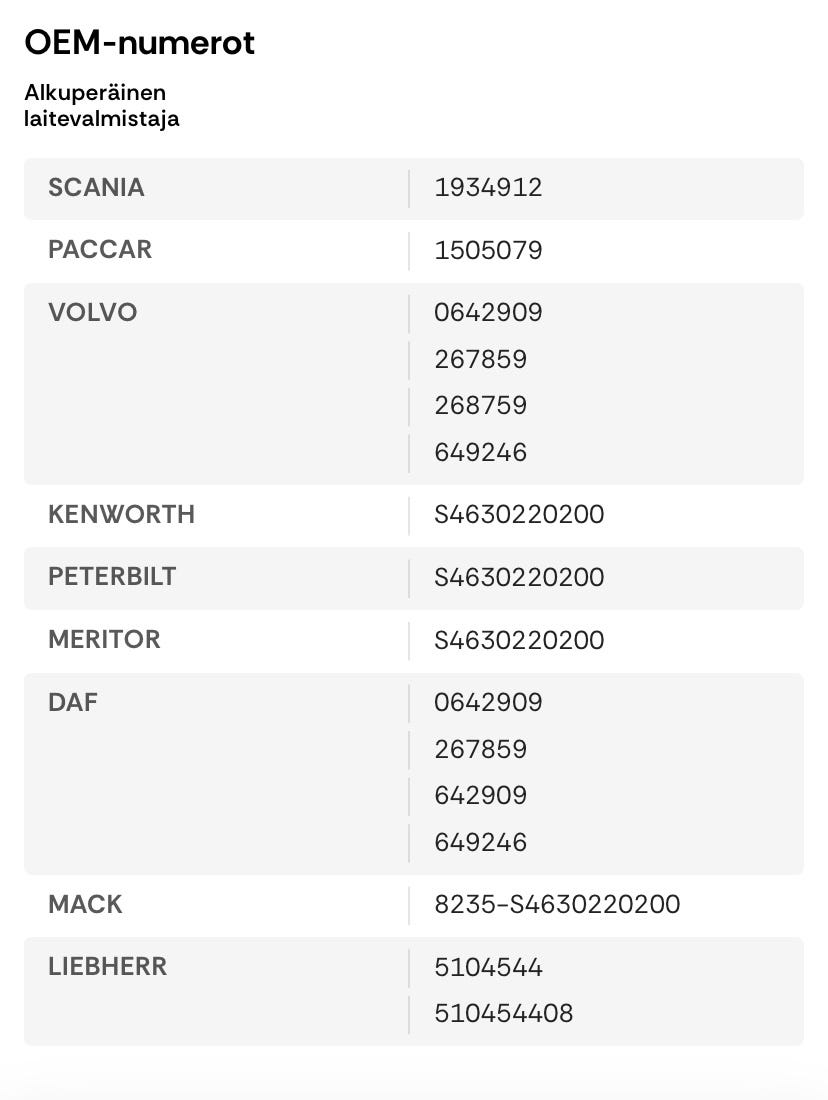Click number 642909 in the DAF row
The image size is (828, 1100).
pos(480,796)
